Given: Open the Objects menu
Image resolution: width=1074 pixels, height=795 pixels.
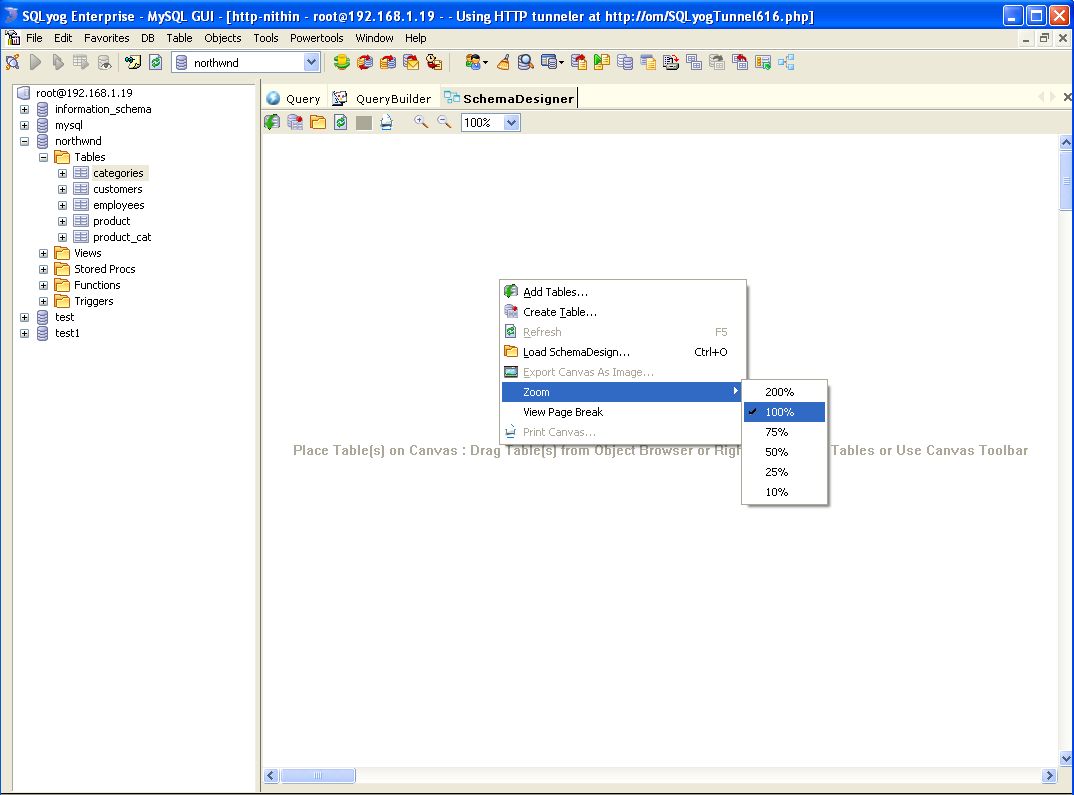Looking at the screenshot, I should (223, 38).
